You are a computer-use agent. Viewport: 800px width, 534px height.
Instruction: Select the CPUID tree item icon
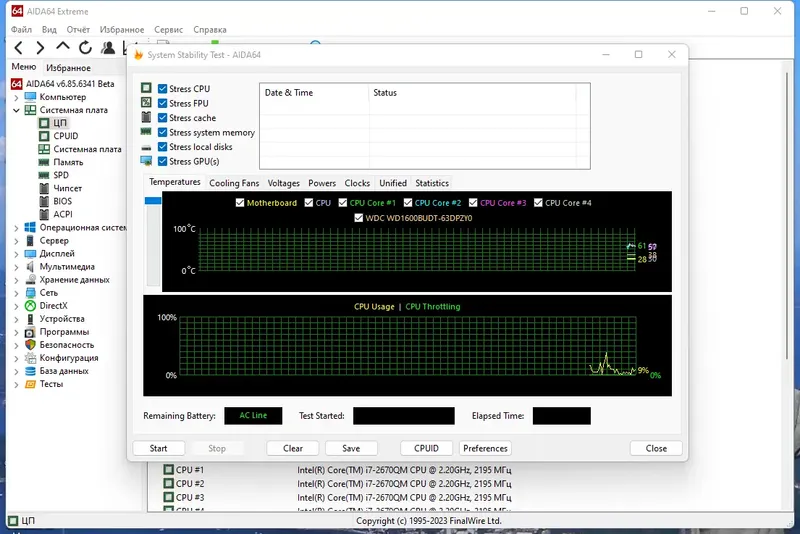tap(44, 136)
